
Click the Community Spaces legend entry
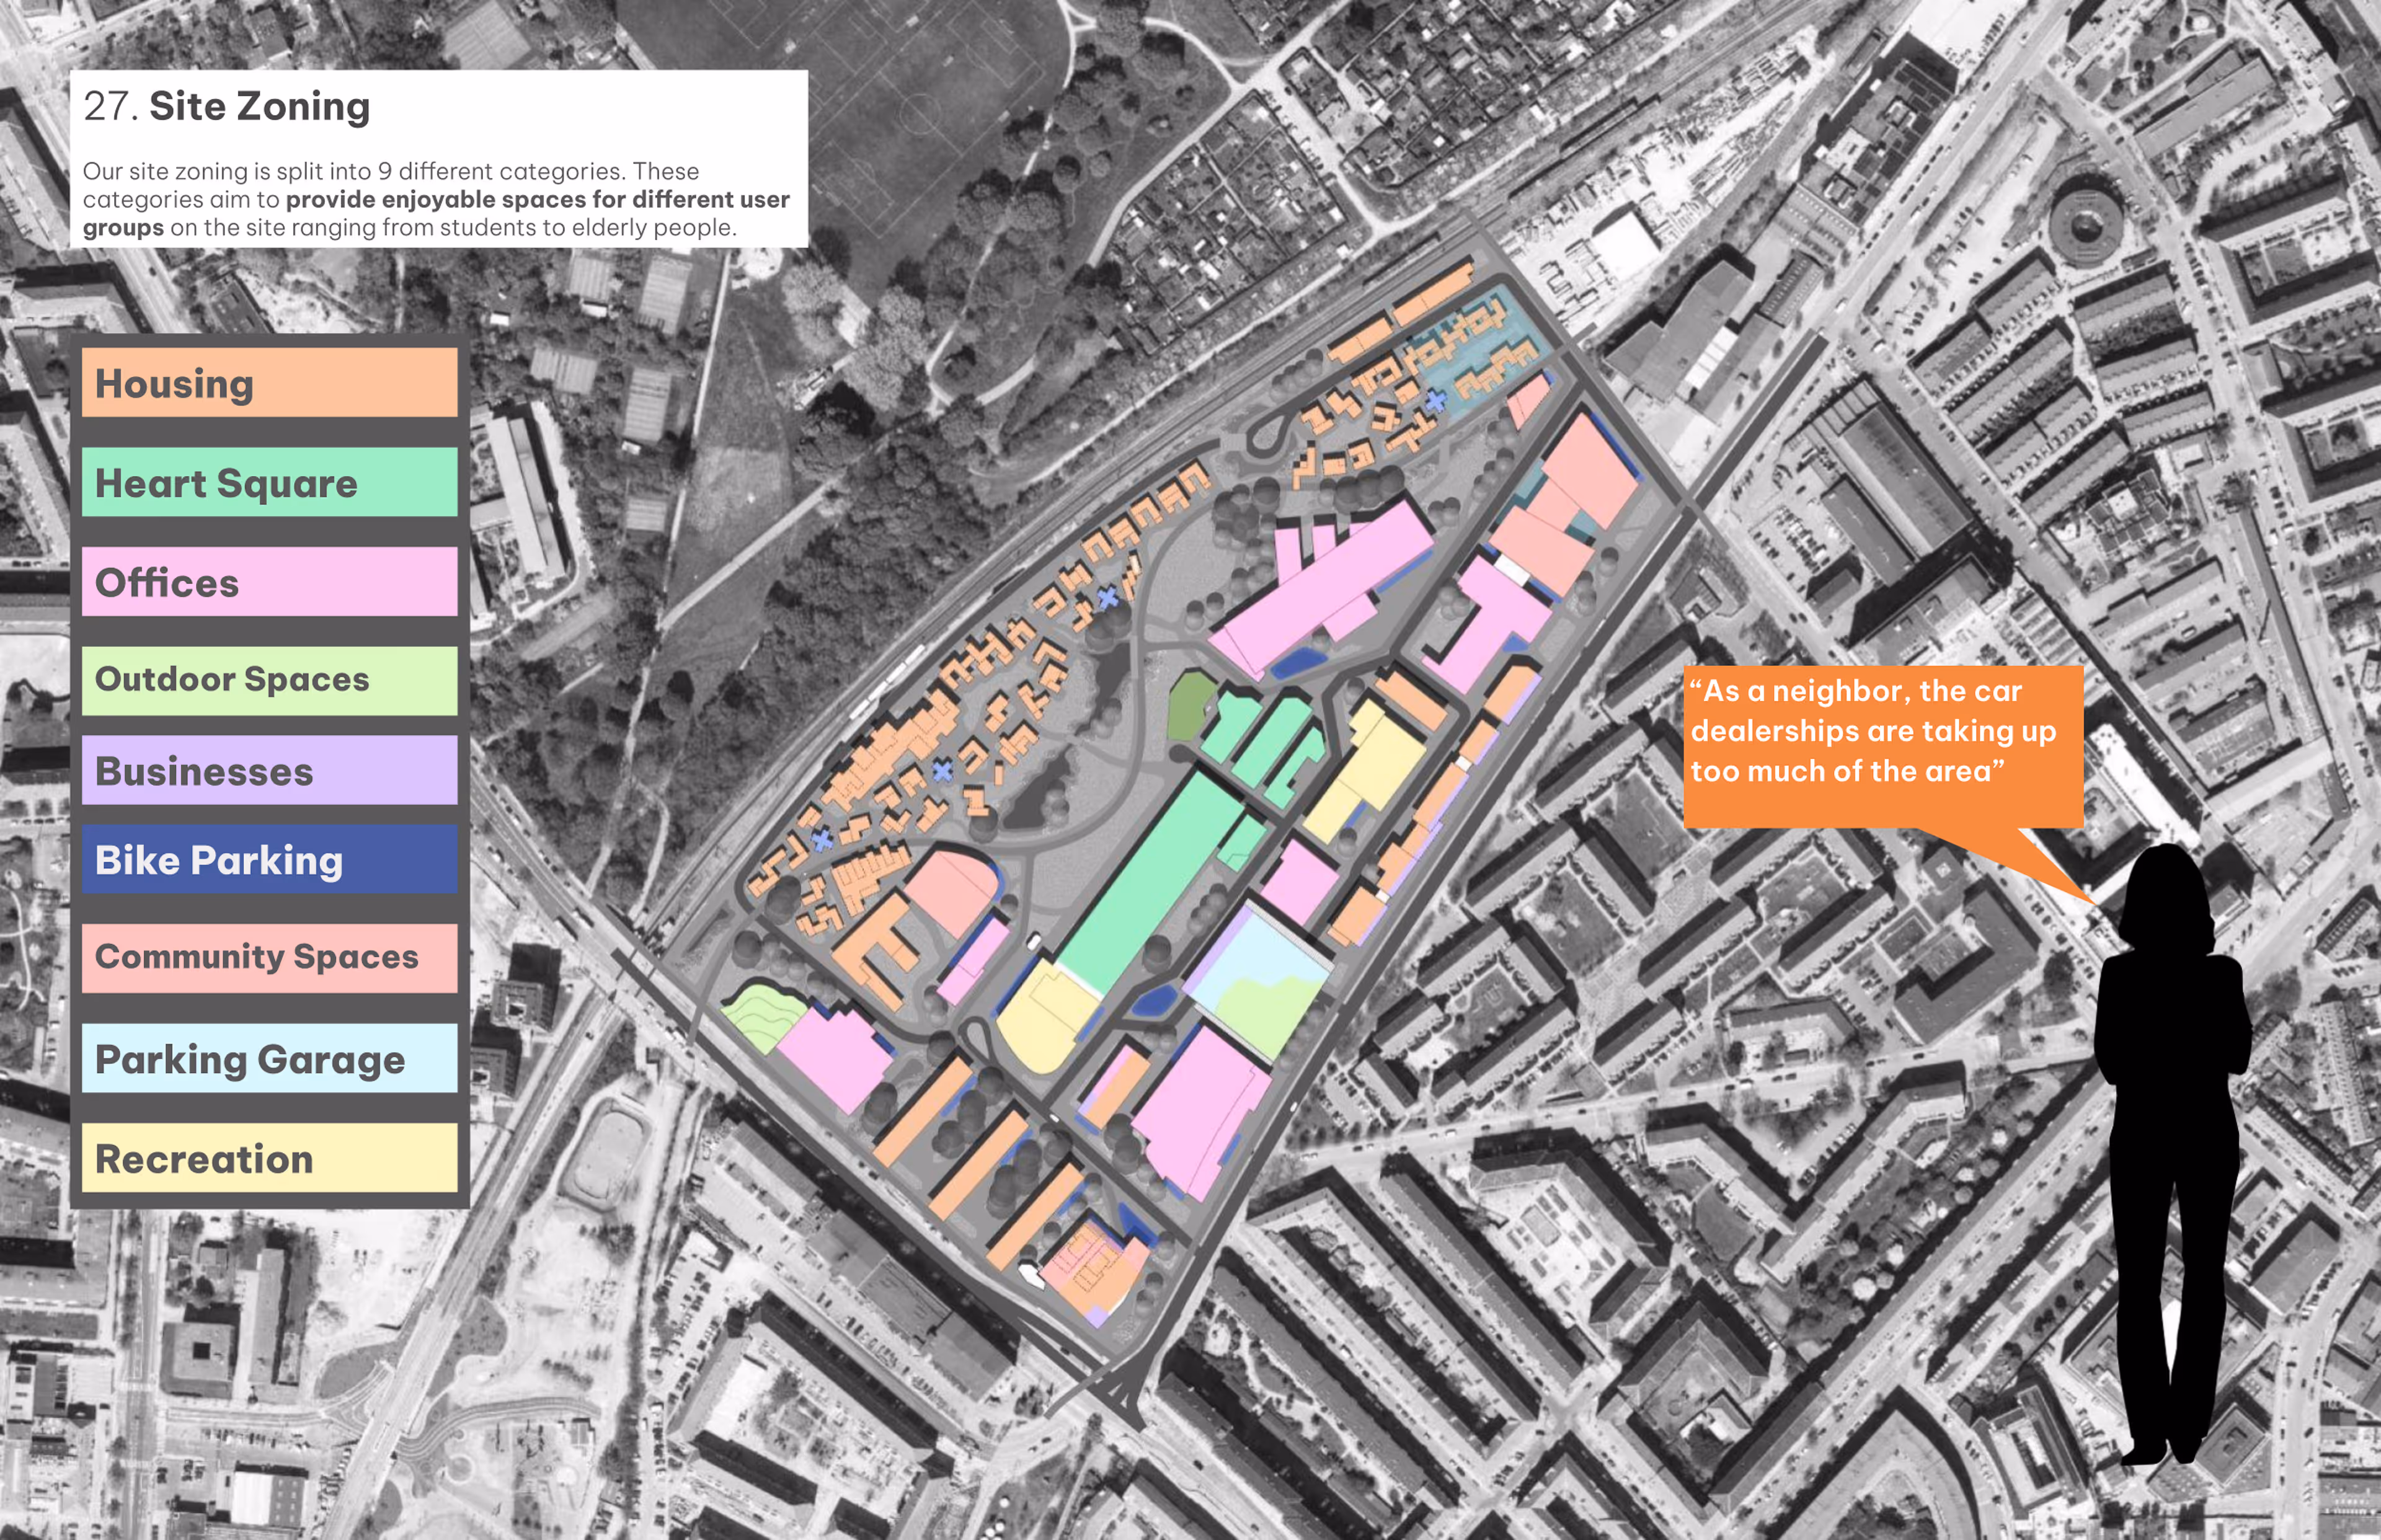pos(269,957)
